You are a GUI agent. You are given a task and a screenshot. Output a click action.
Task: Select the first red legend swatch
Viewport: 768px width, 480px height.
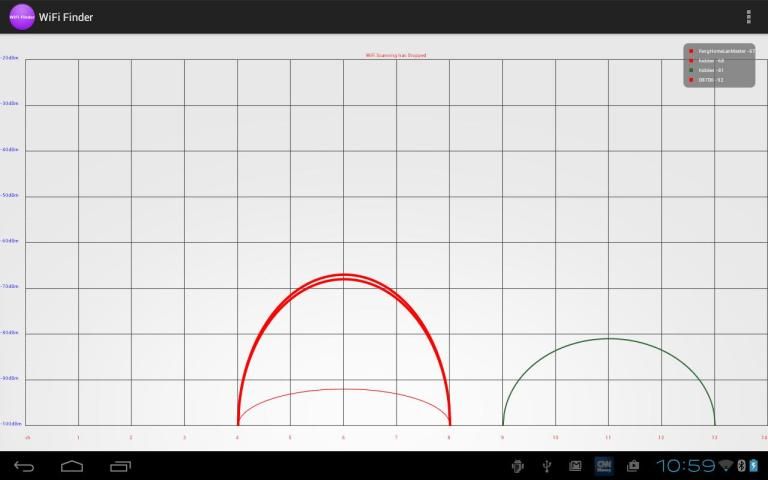(x=691, y=51)
